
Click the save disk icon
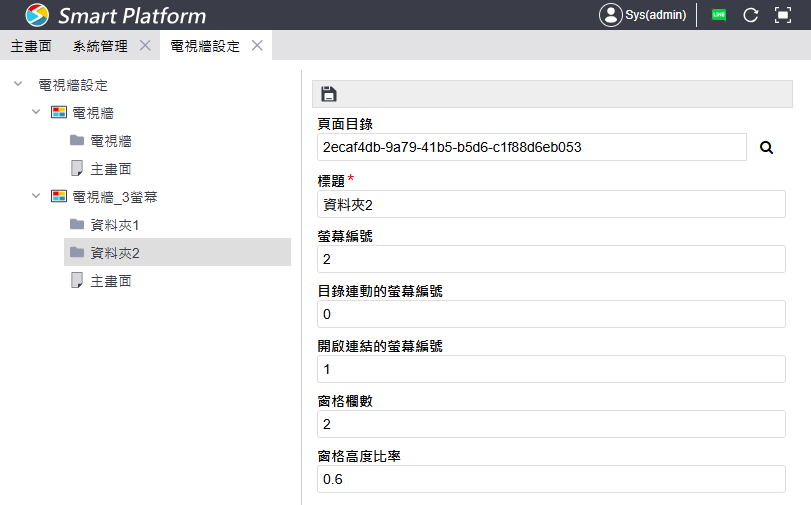click(x=329, y=94)
